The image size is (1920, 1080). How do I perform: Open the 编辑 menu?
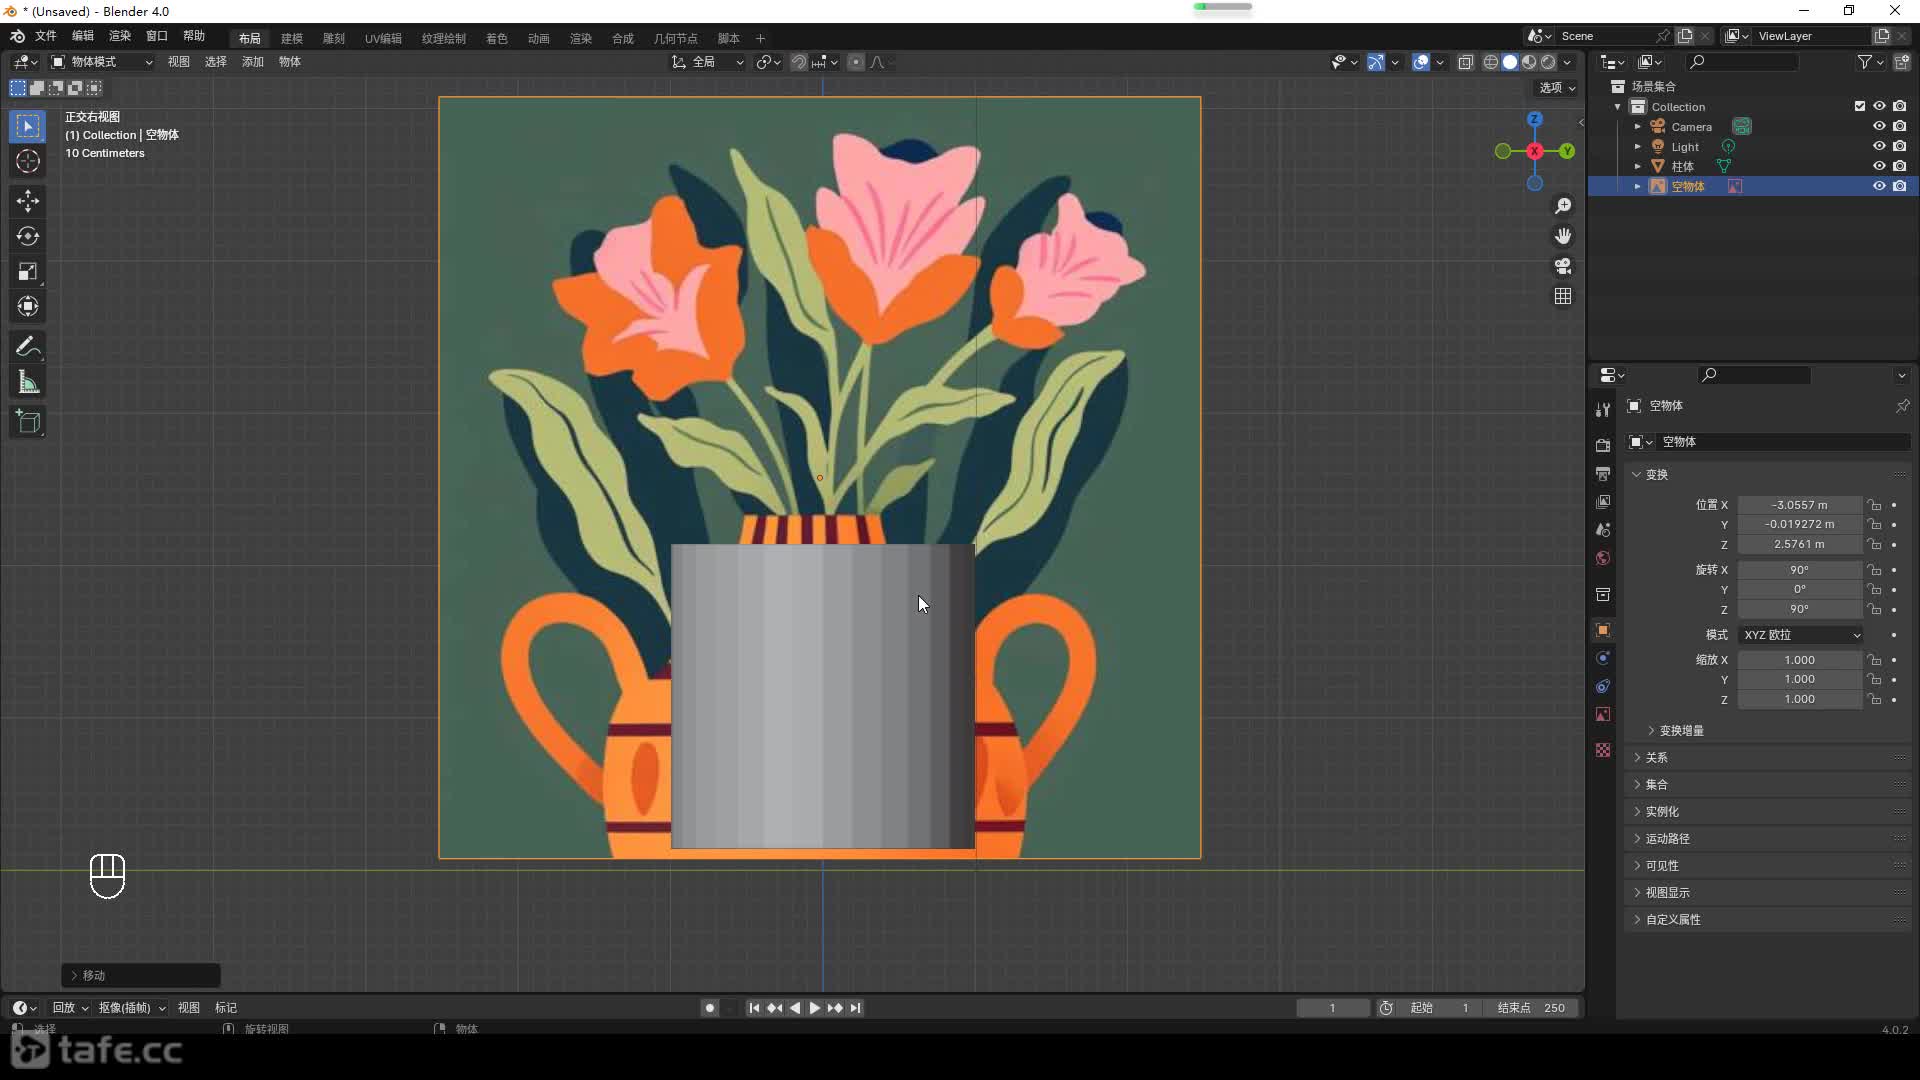tap(83, 36)
